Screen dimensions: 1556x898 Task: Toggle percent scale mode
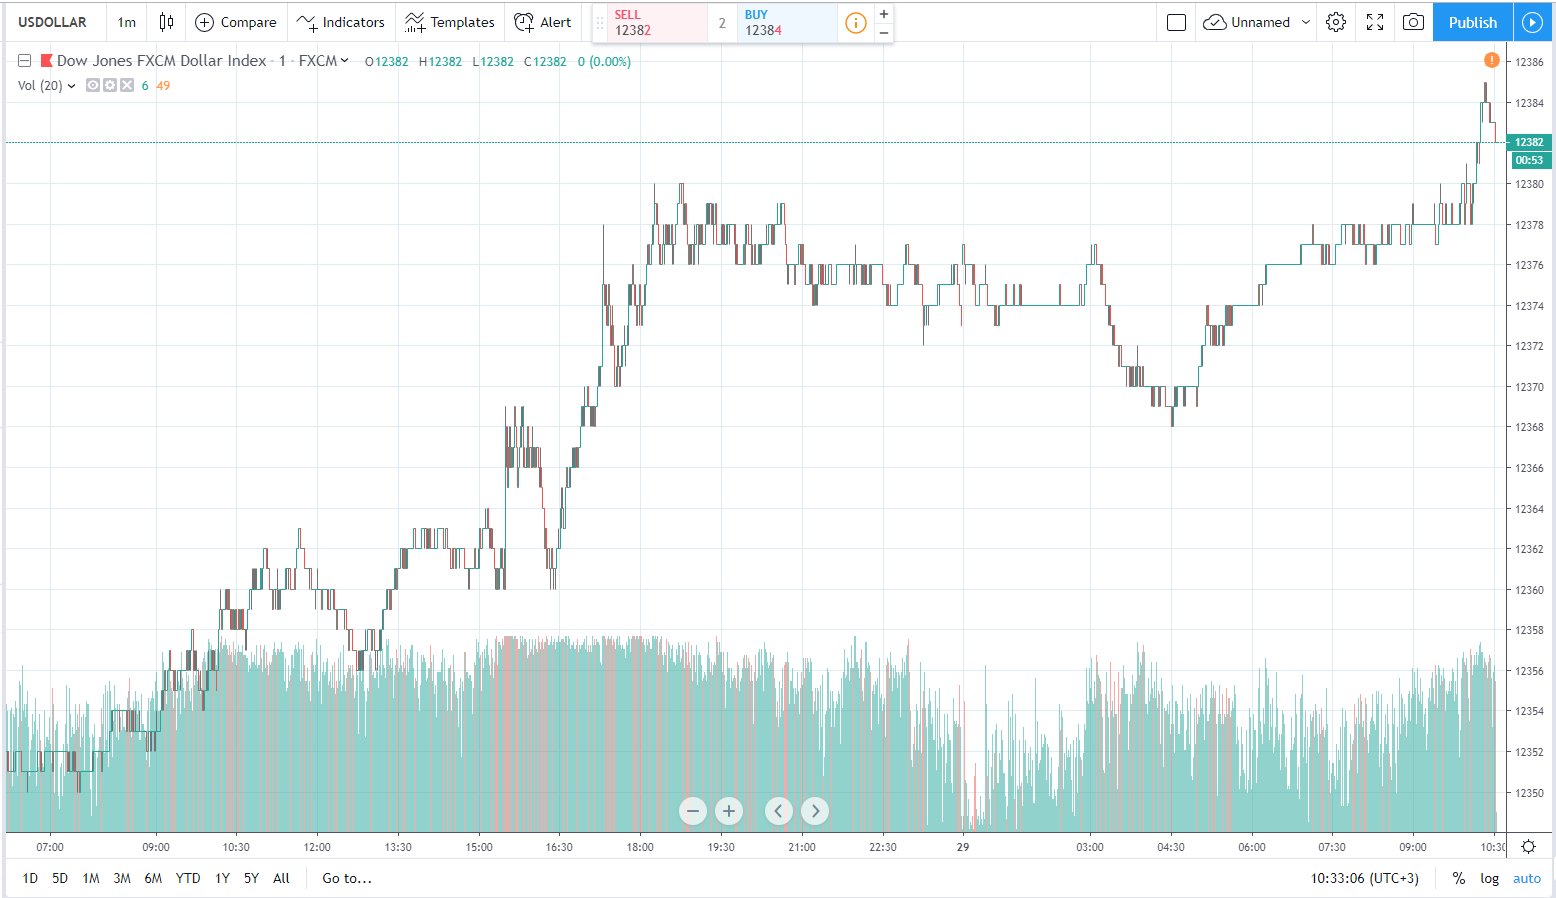(x=1459, y=879)
